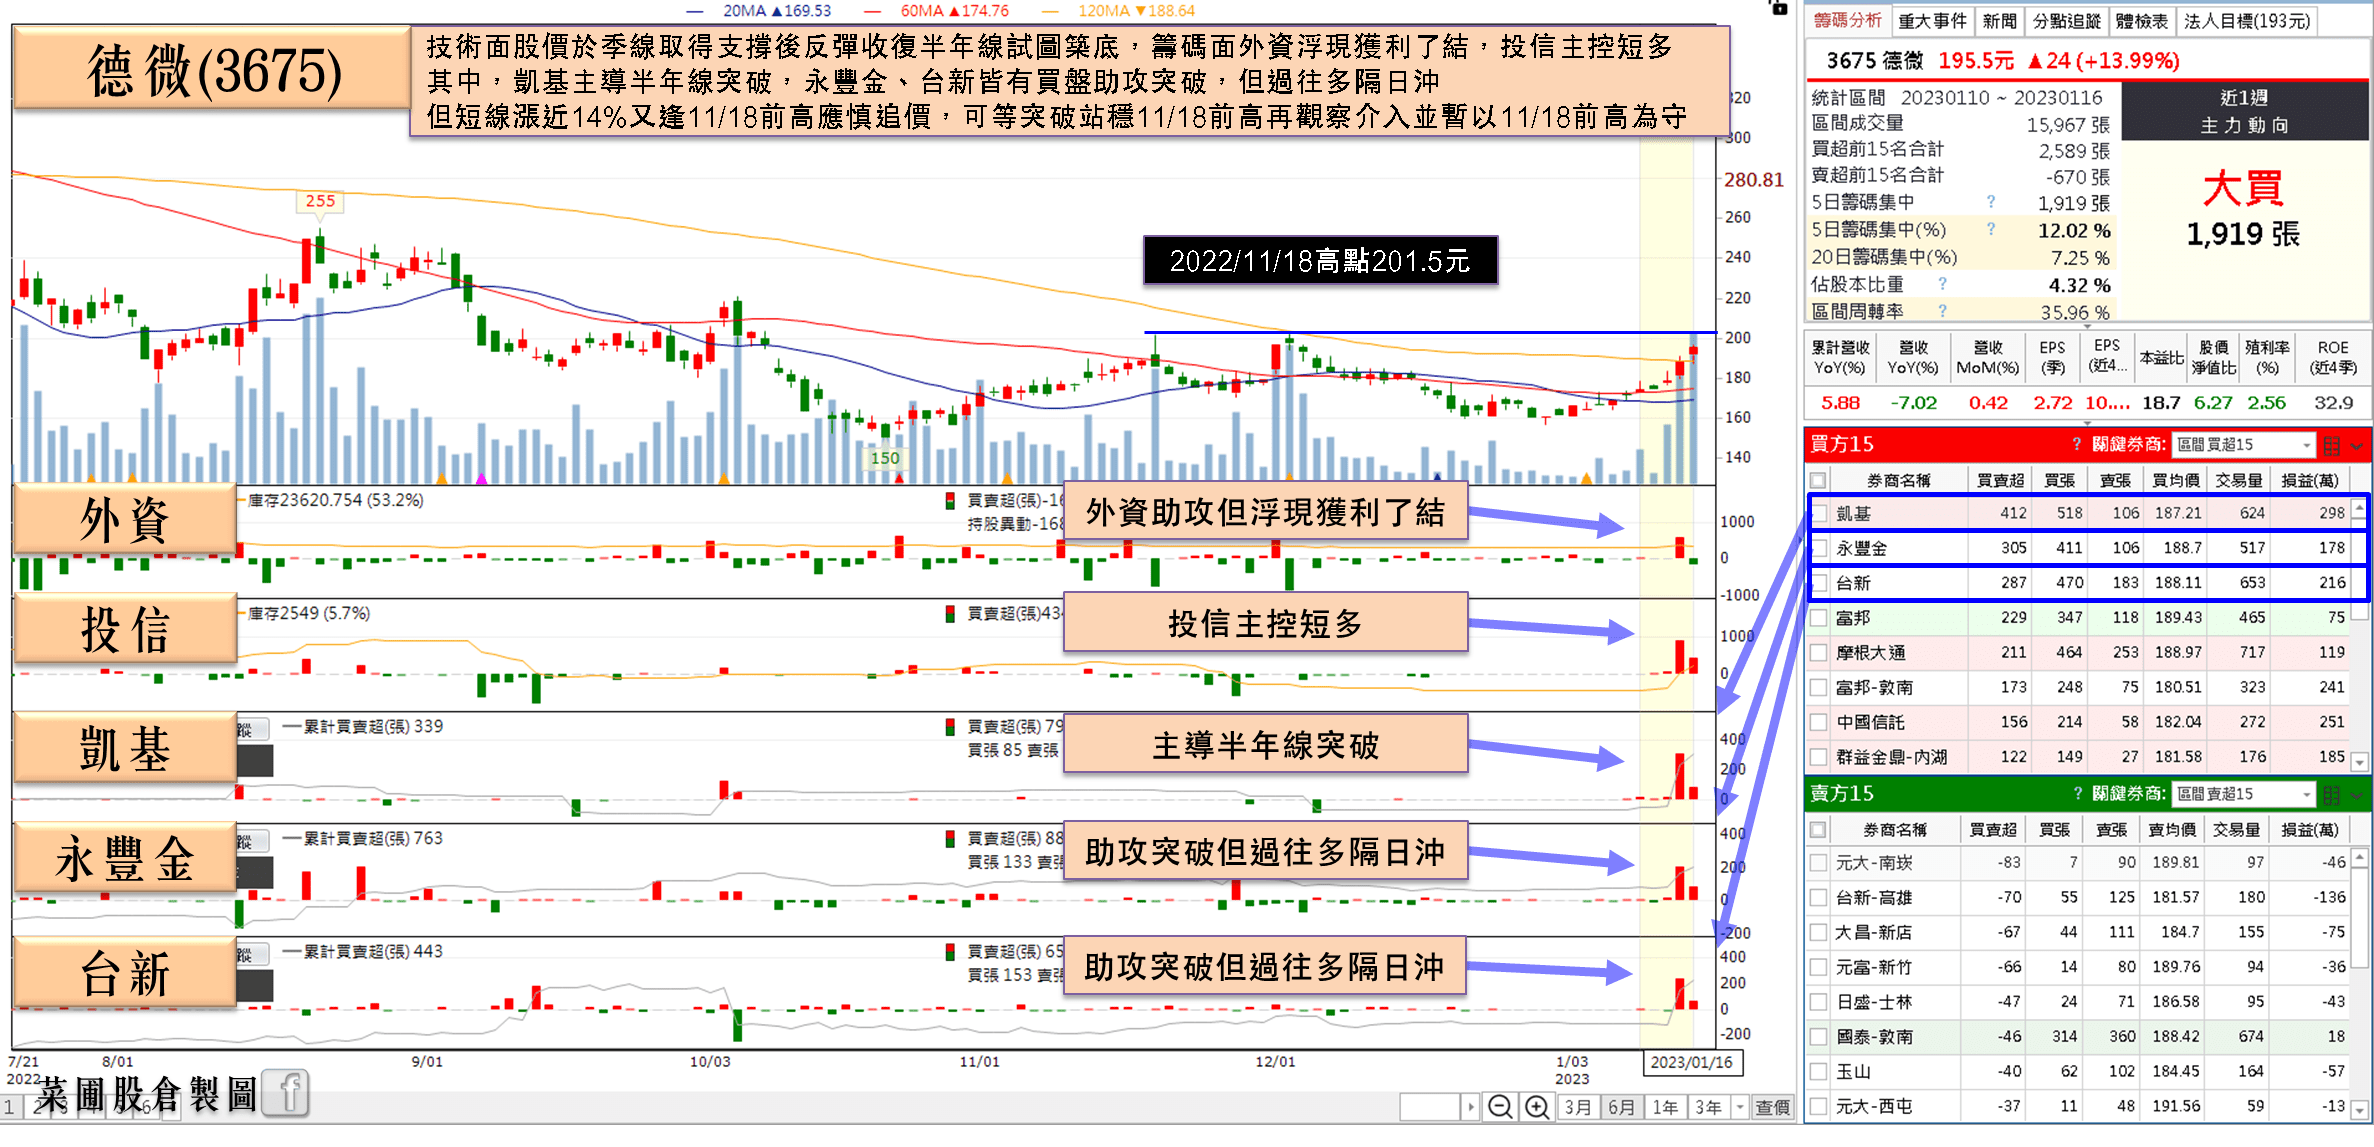Open help for 5日籌碼集中 row
2374x1147 pixels.
[x=1990, y=202]
